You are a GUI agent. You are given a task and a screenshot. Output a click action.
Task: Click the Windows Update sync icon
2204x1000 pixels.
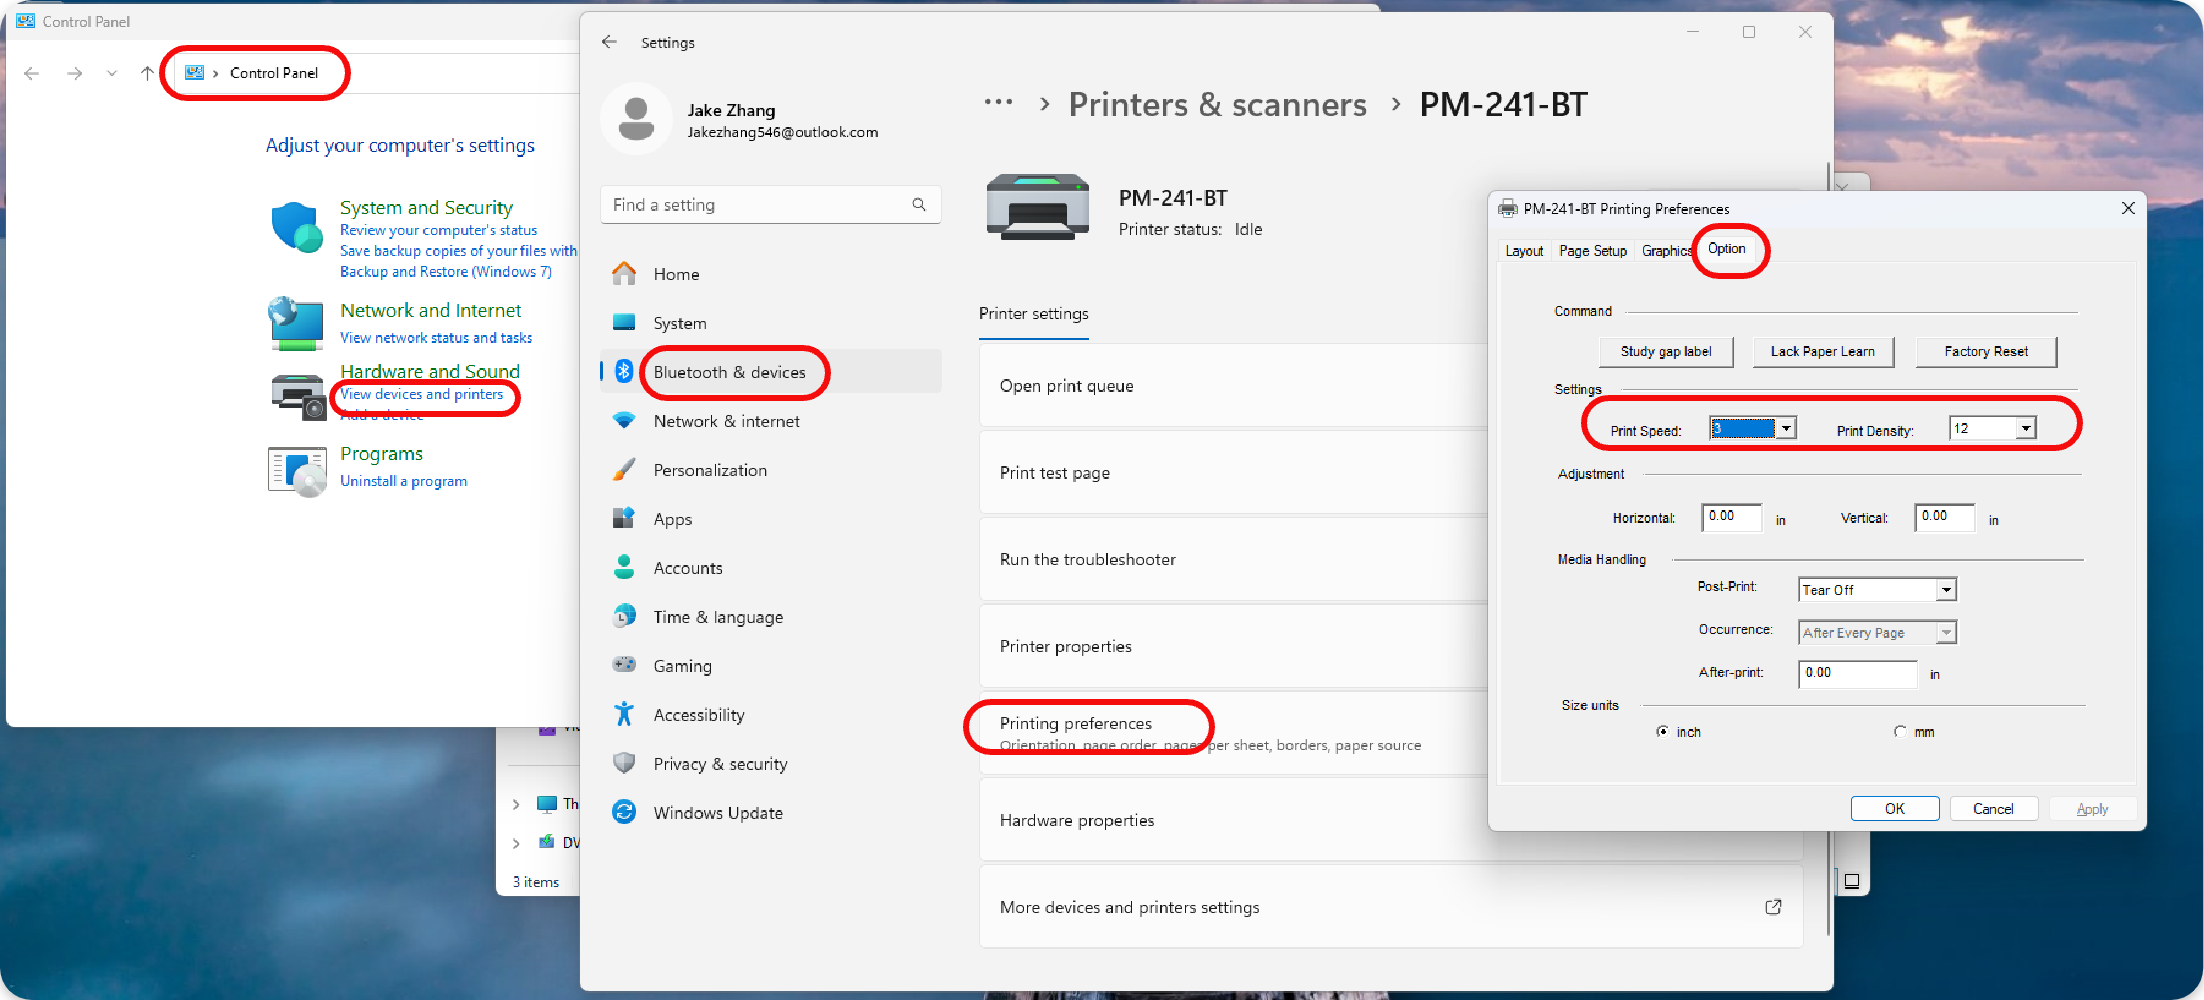tap(624, 812)
